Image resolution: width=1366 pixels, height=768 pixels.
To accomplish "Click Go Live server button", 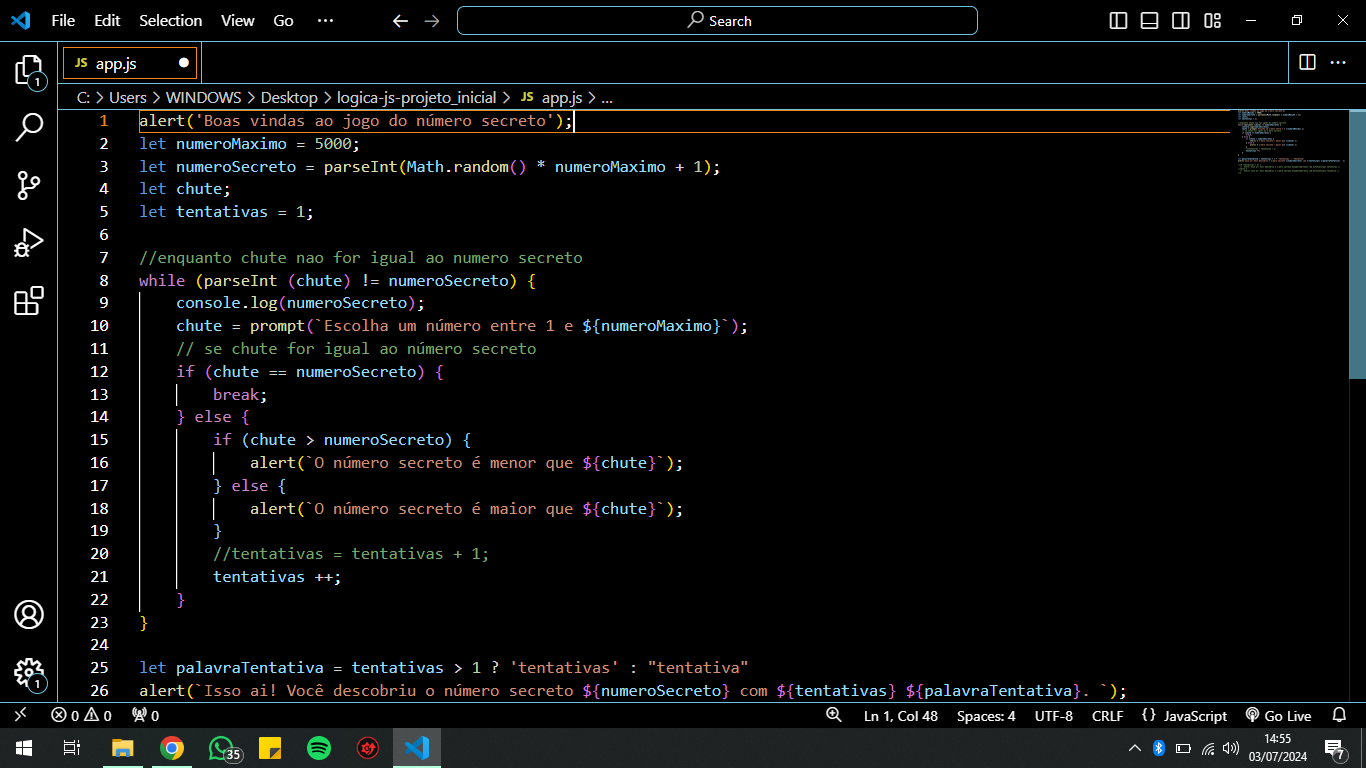I will click(x=1279, y=716).
